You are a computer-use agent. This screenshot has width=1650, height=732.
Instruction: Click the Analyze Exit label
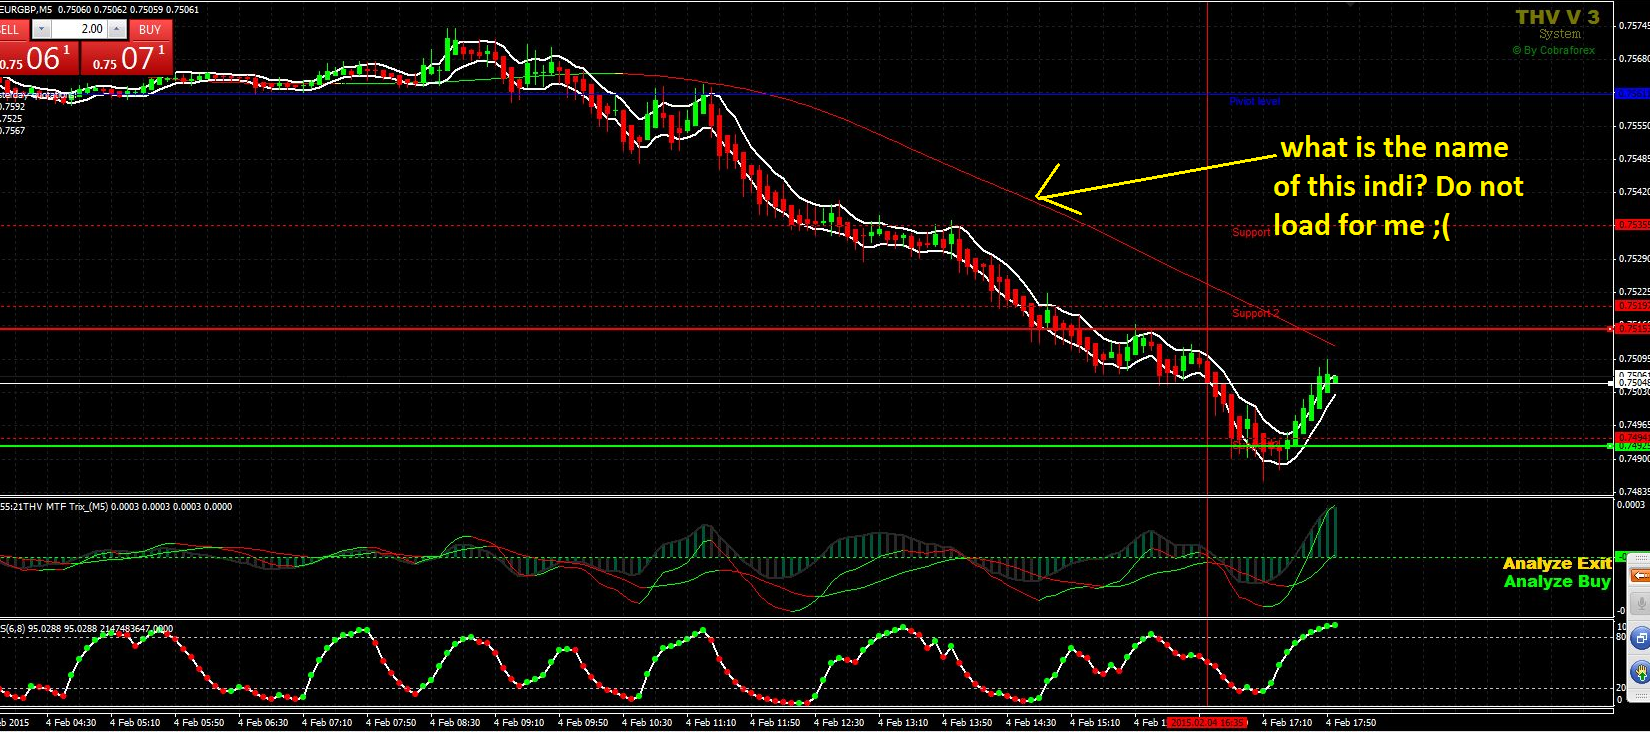(1557, 563)
